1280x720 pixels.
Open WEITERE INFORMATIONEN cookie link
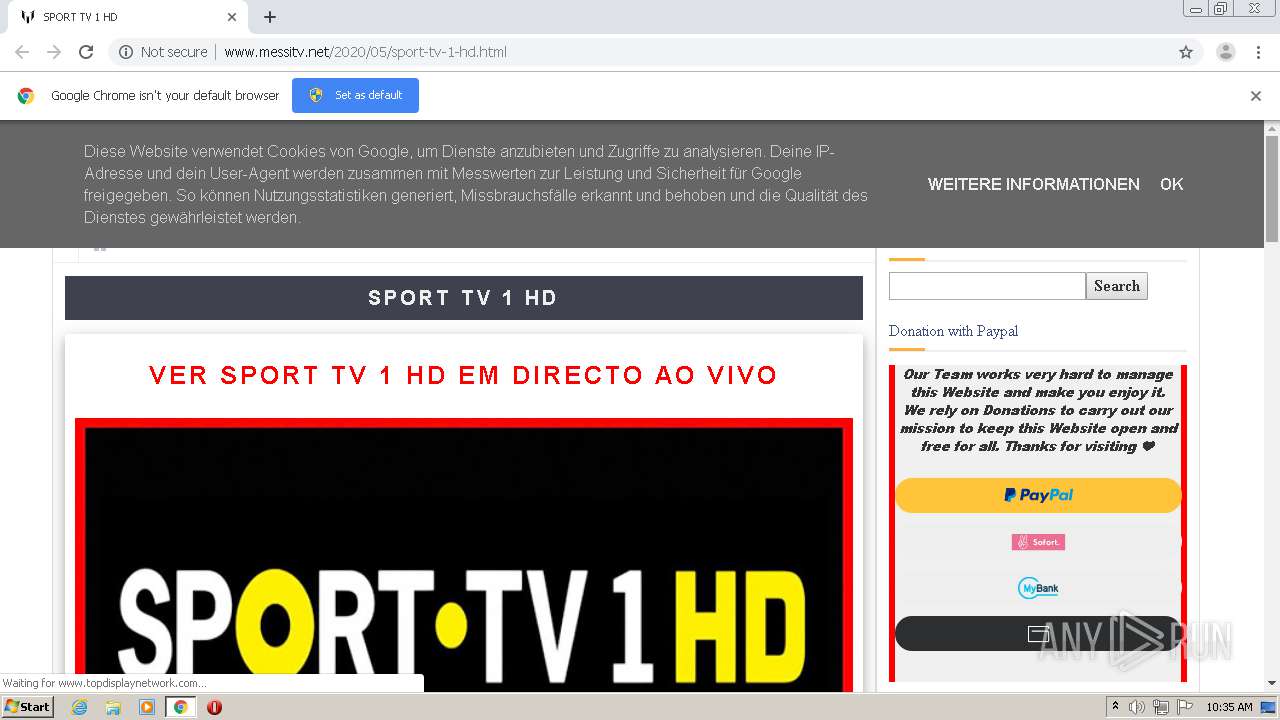coord(1034,184)
